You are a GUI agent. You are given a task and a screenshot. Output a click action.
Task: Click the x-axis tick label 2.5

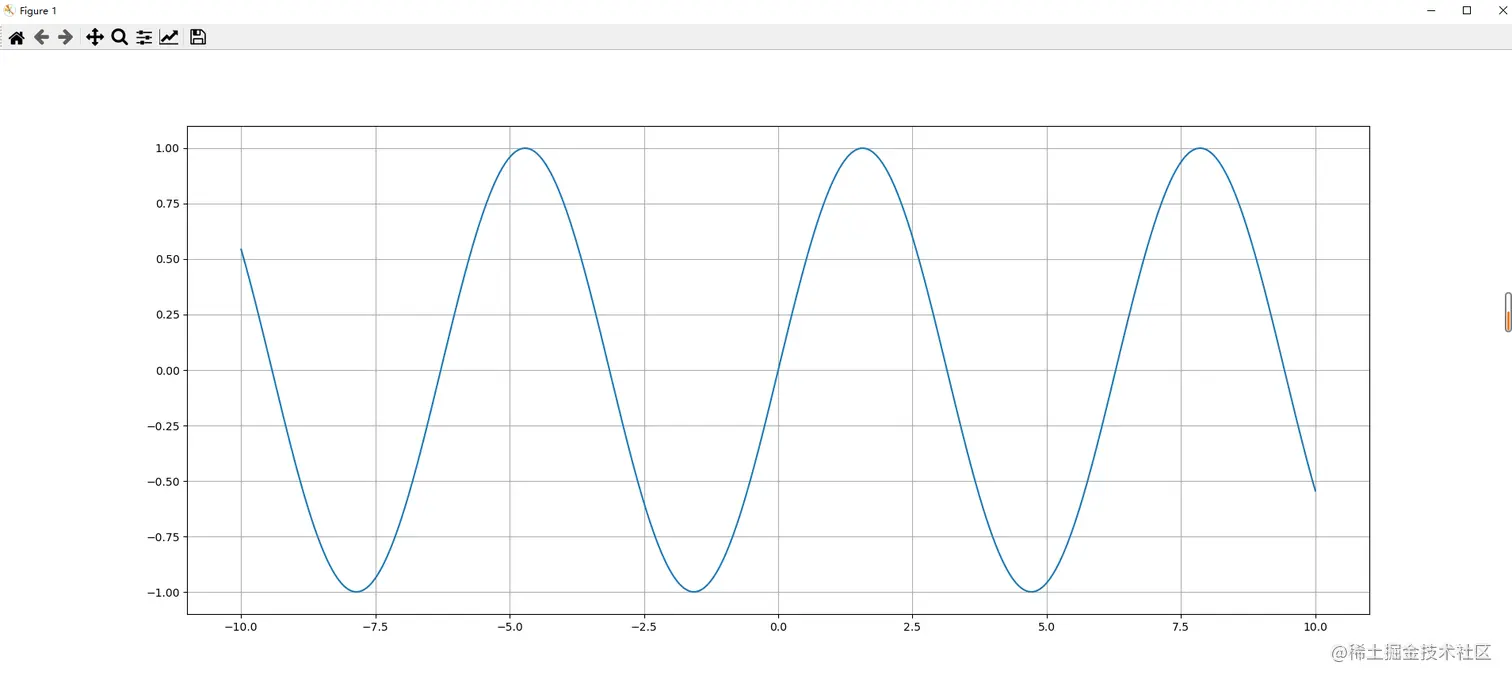(x=912, y=627)
